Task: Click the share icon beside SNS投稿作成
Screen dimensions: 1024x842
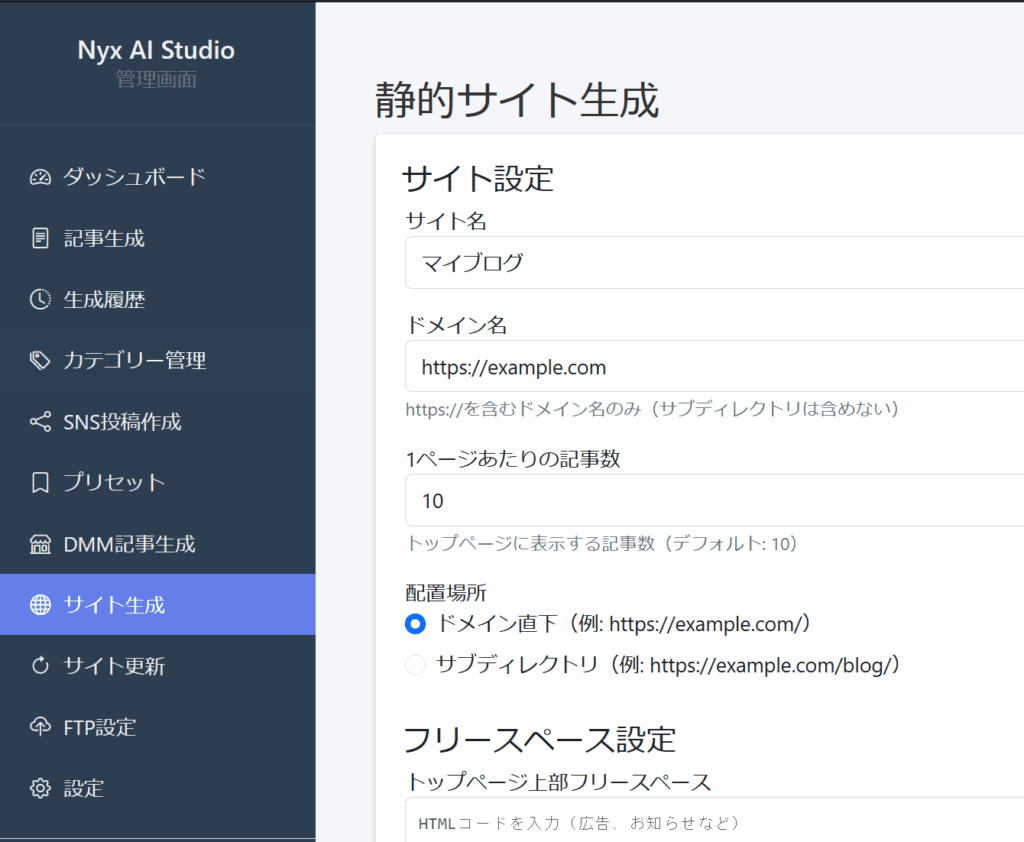Action: click(40, 421)
